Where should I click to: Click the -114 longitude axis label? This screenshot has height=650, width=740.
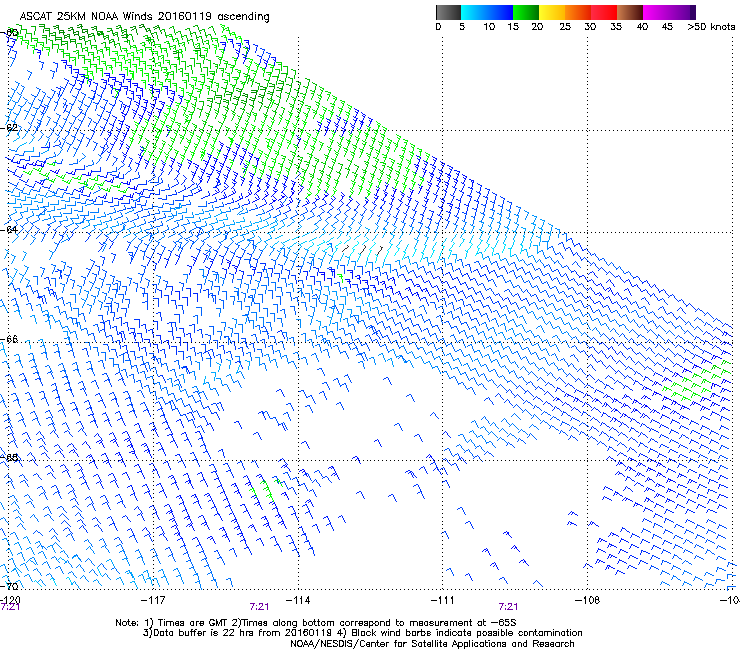pyautogui.click(x=298, y=600)
